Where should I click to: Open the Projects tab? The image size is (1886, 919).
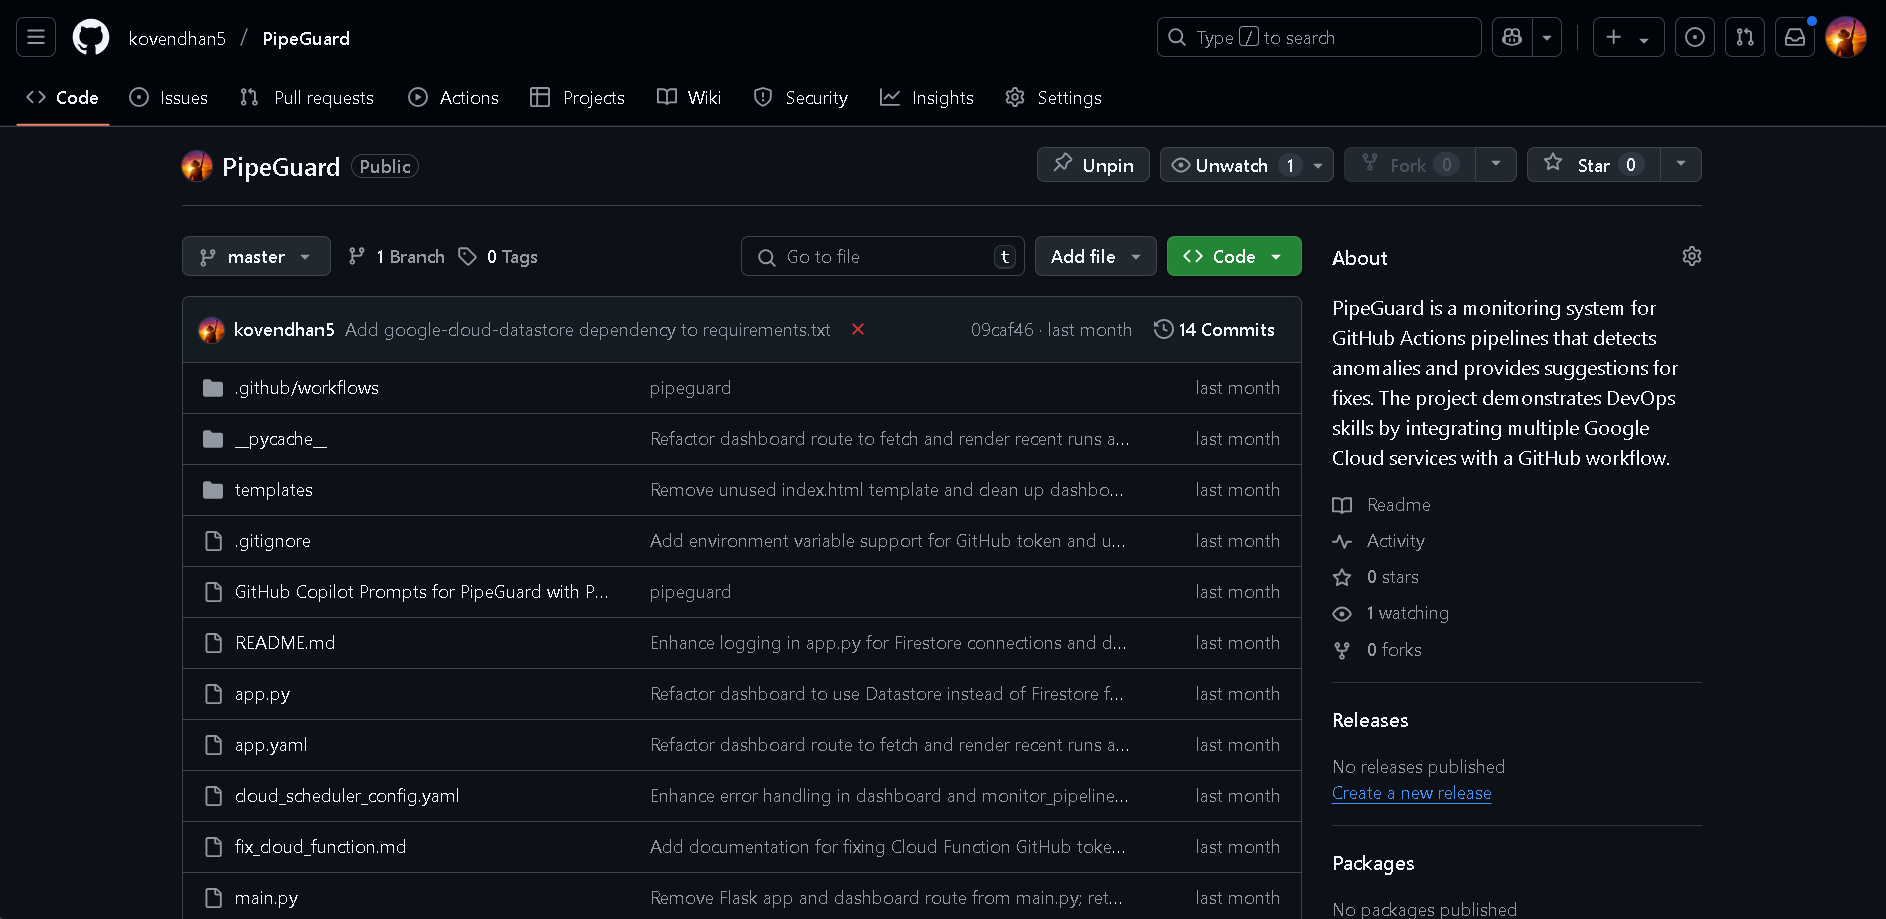[x=578, y=98]
